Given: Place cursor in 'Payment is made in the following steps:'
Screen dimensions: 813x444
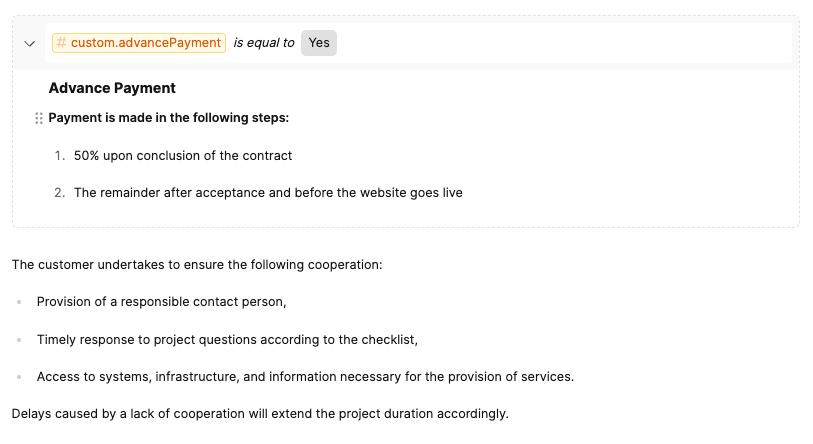Looking at the screenshot, I should 168,118.
